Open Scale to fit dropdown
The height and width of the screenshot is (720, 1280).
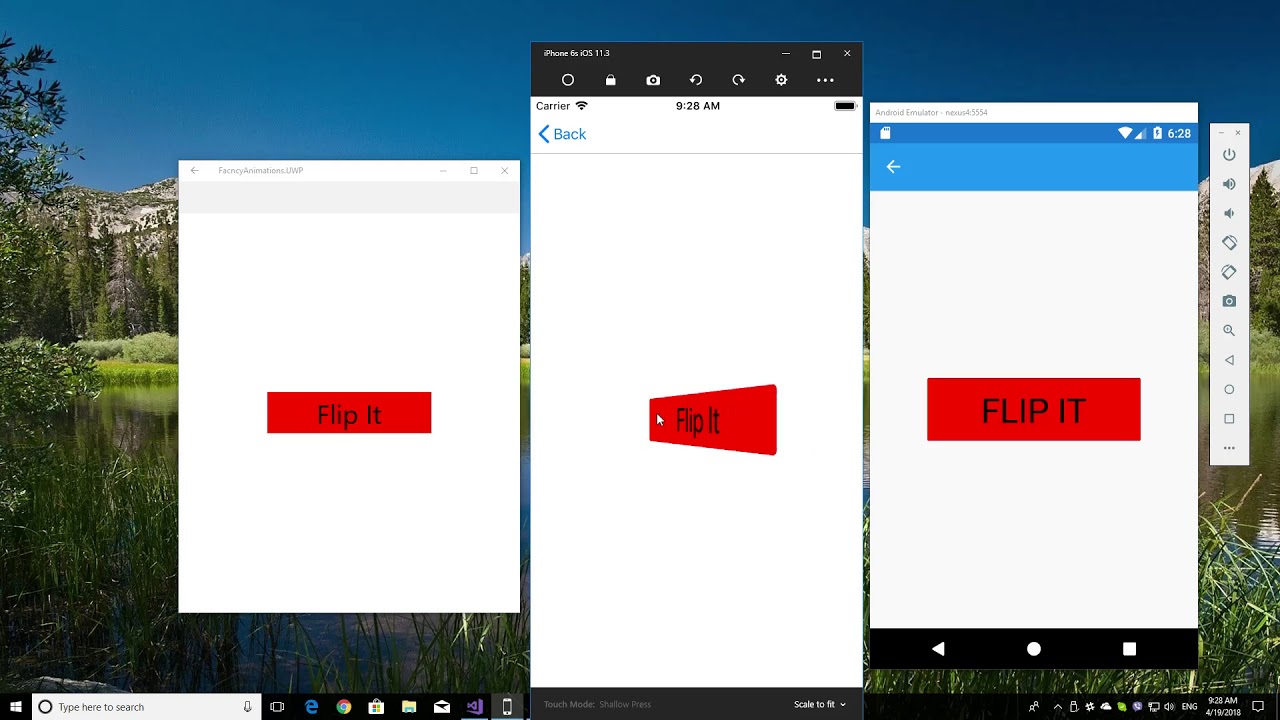click(820, 704)
